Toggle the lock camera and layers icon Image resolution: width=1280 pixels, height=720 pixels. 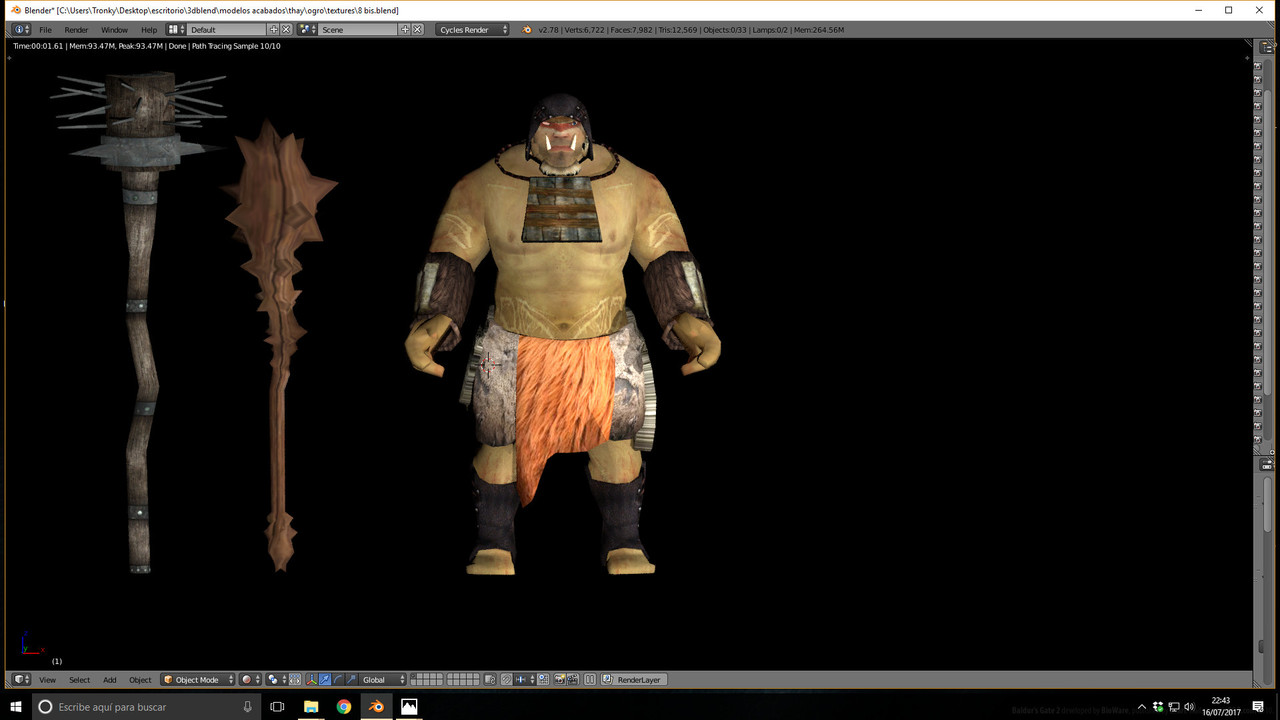coord(490,680)
